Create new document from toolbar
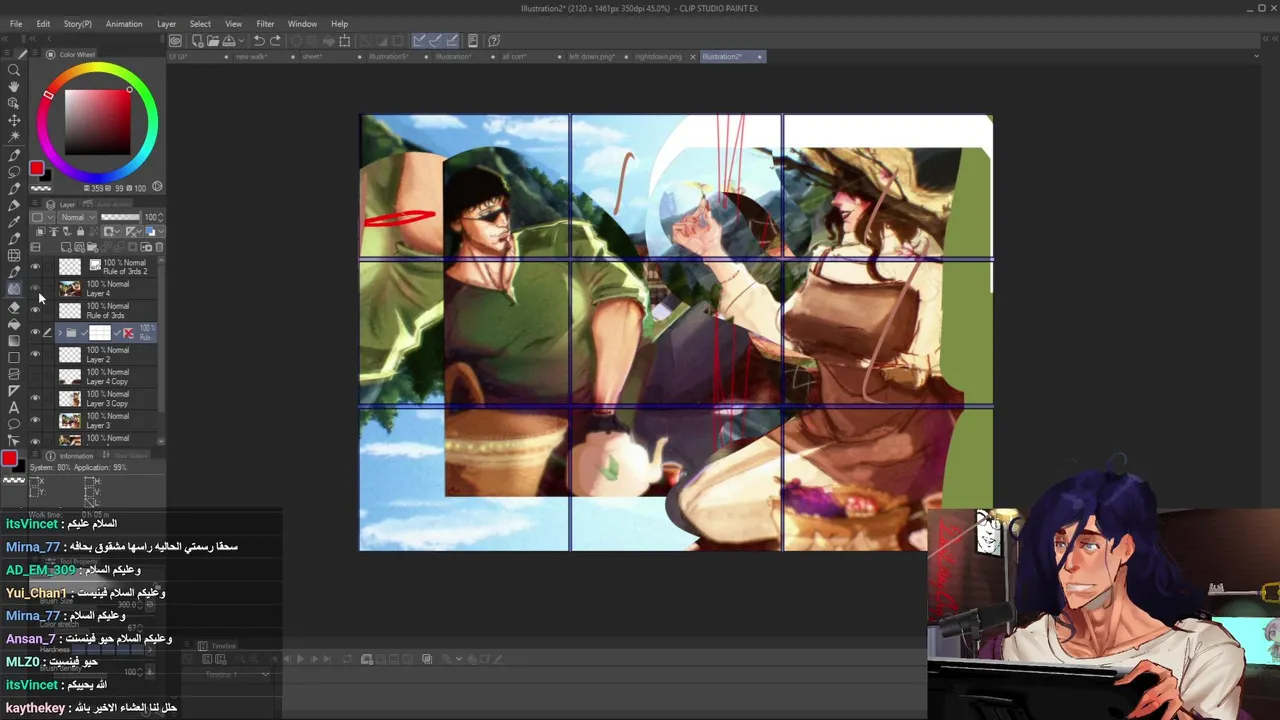1280x720 pixels. [198, 41]
